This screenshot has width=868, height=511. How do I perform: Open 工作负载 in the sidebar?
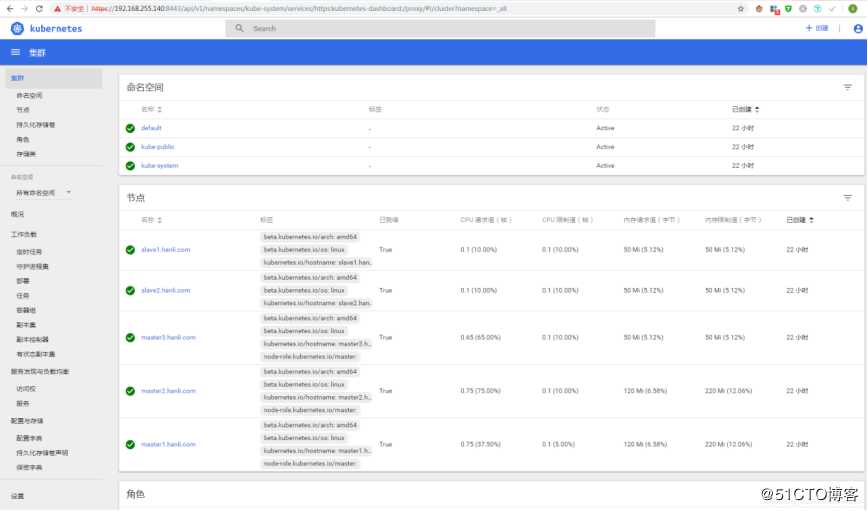pyautogui.click(x=24, y=235)
